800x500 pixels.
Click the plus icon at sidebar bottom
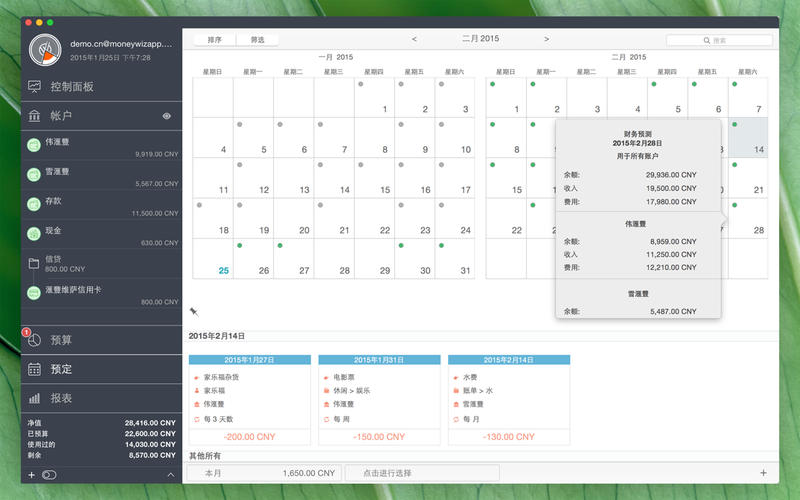click(x=31, y=474)
